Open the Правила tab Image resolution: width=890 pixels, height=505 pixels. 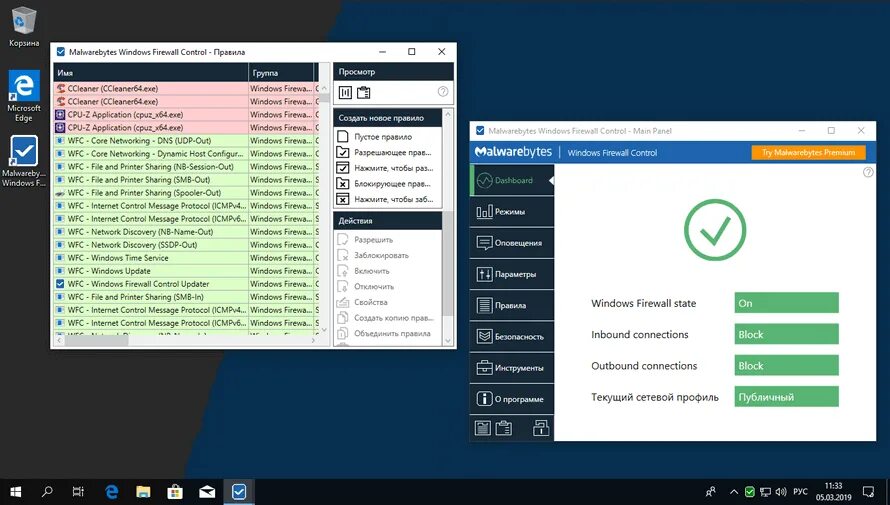[512, 305]
